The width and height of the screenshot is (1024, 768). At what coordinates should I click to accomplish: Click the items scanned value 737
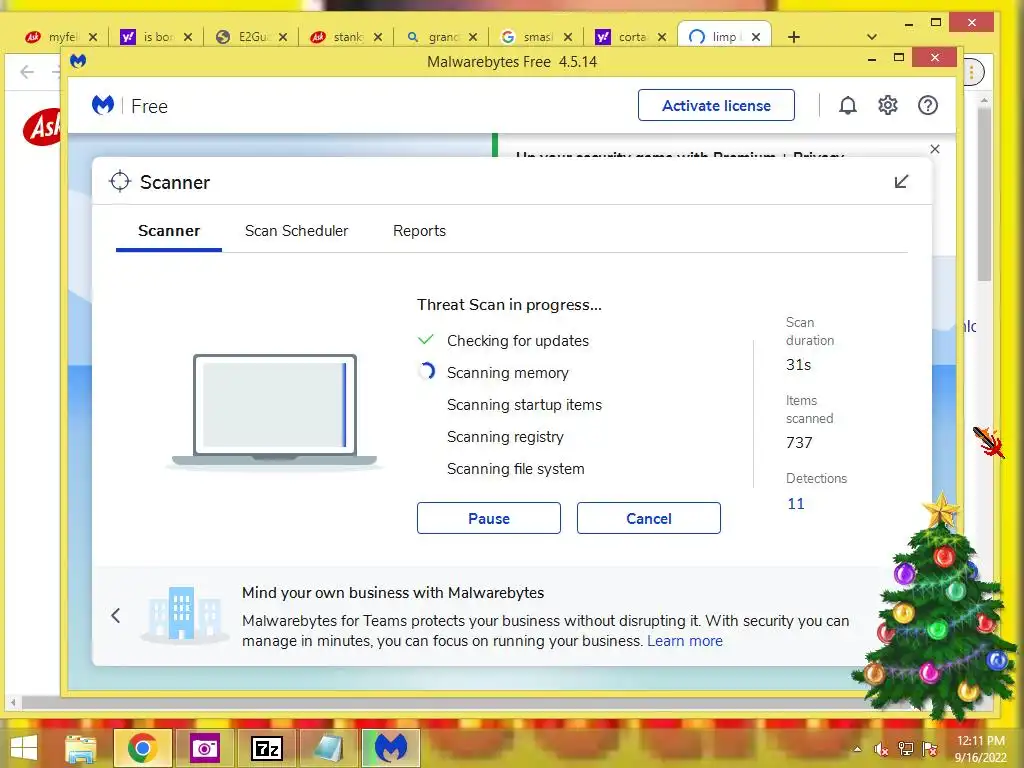coord(799,443)
